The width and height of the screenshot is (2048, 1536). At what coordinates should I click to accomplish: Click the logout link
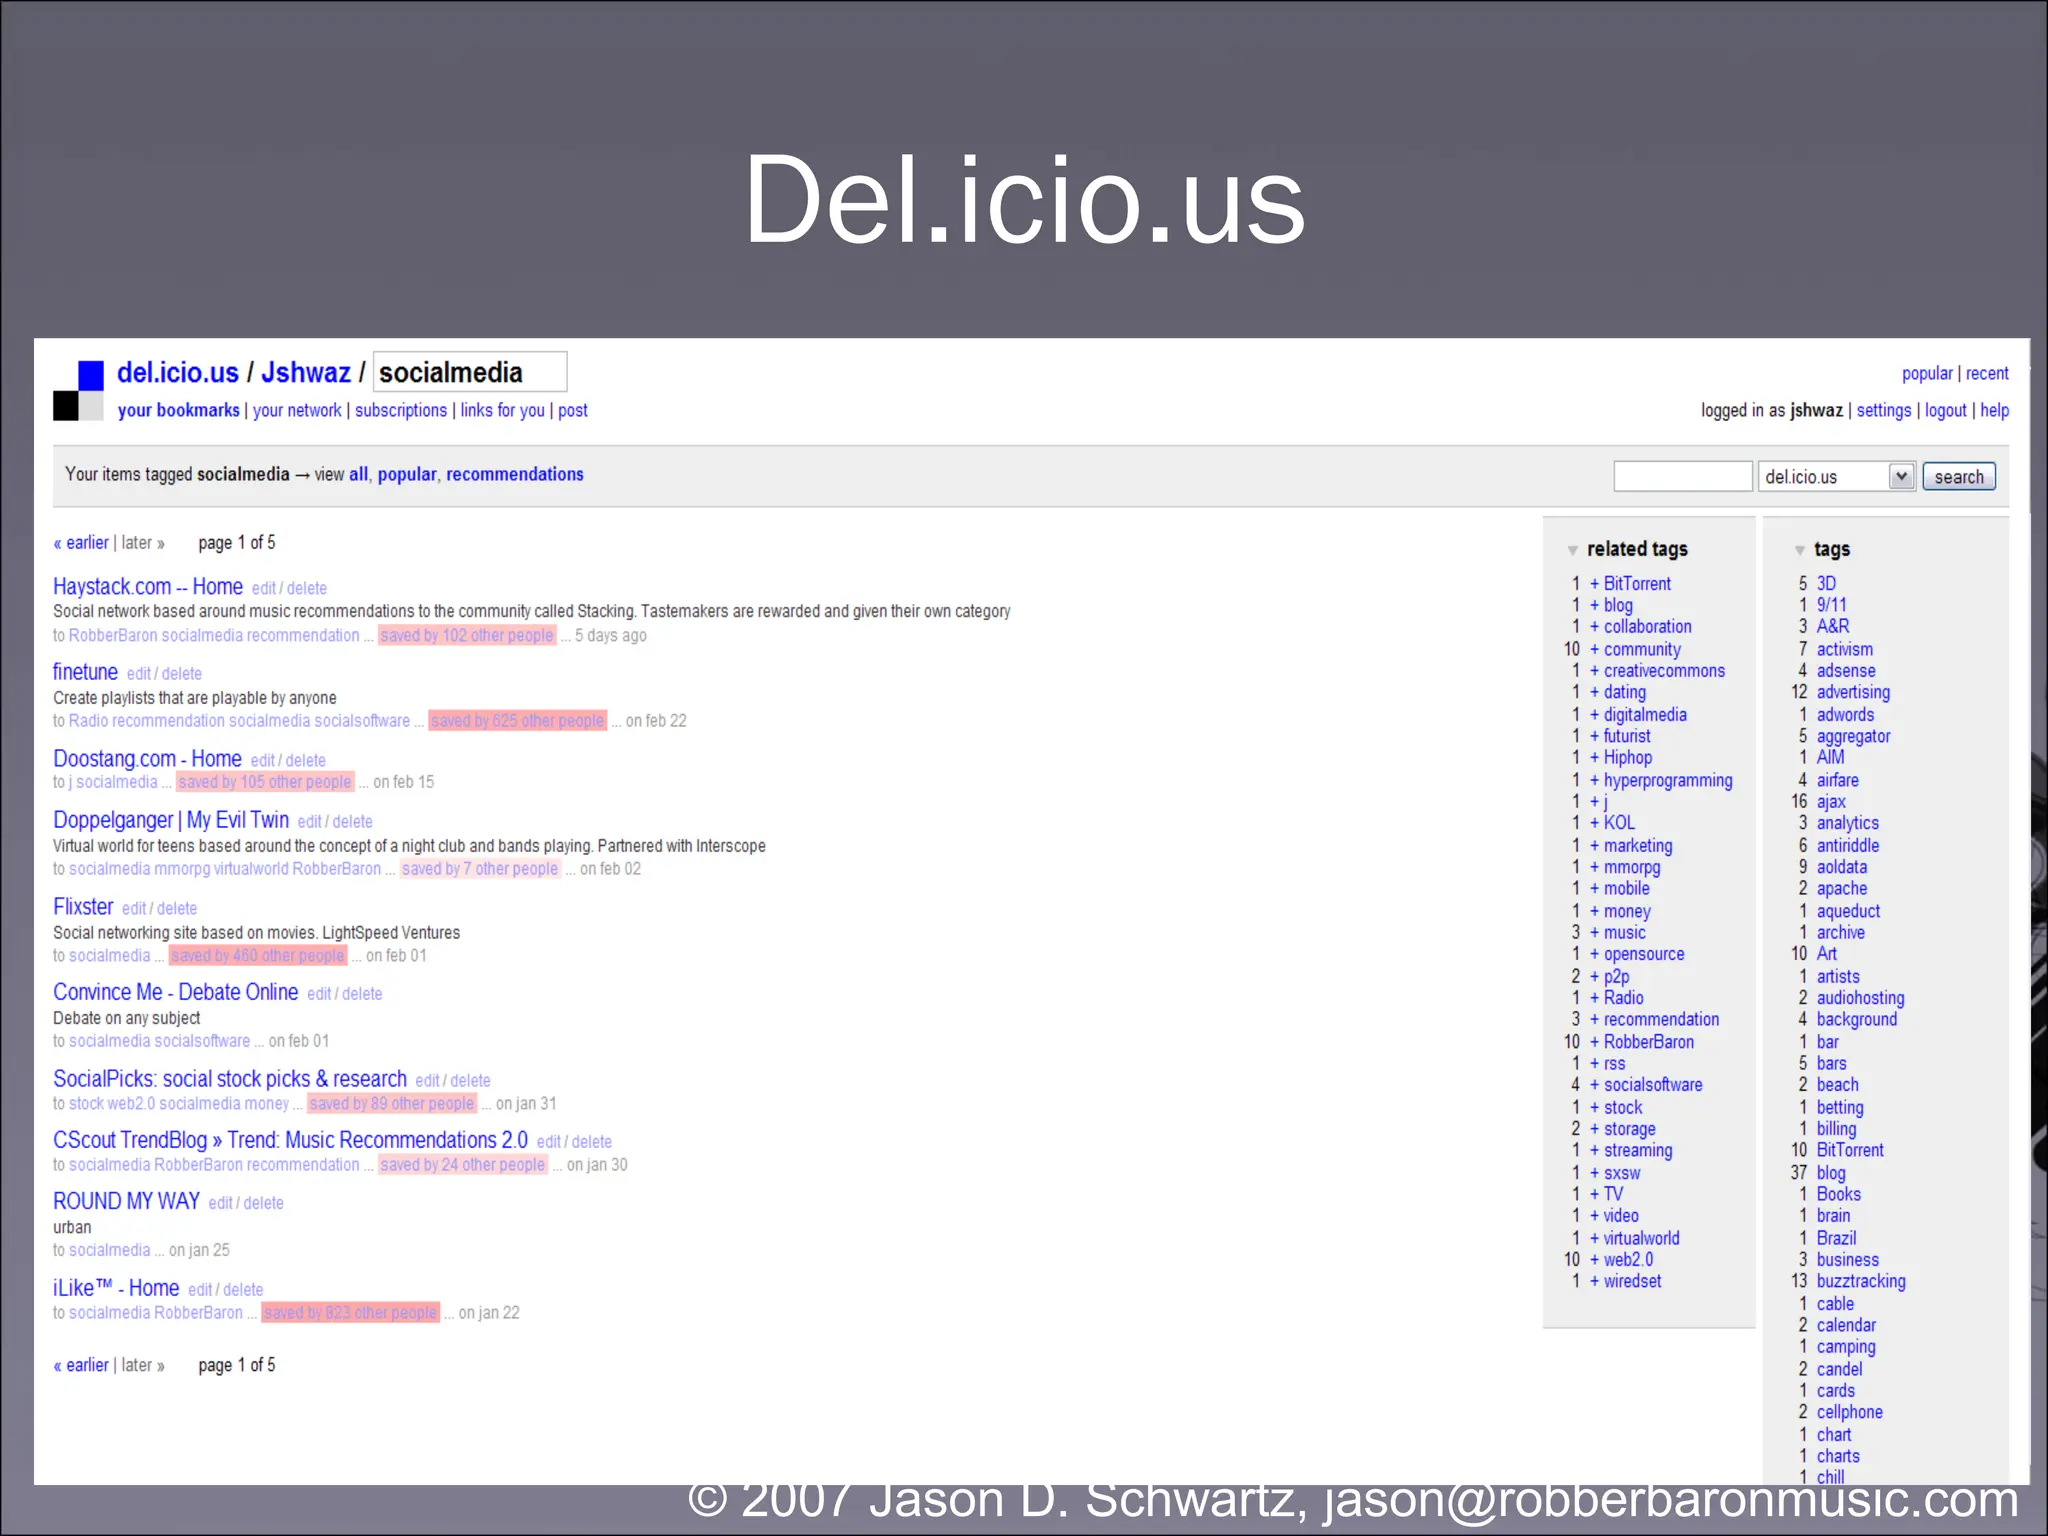pyautogui.click(x=1946, y=410)
